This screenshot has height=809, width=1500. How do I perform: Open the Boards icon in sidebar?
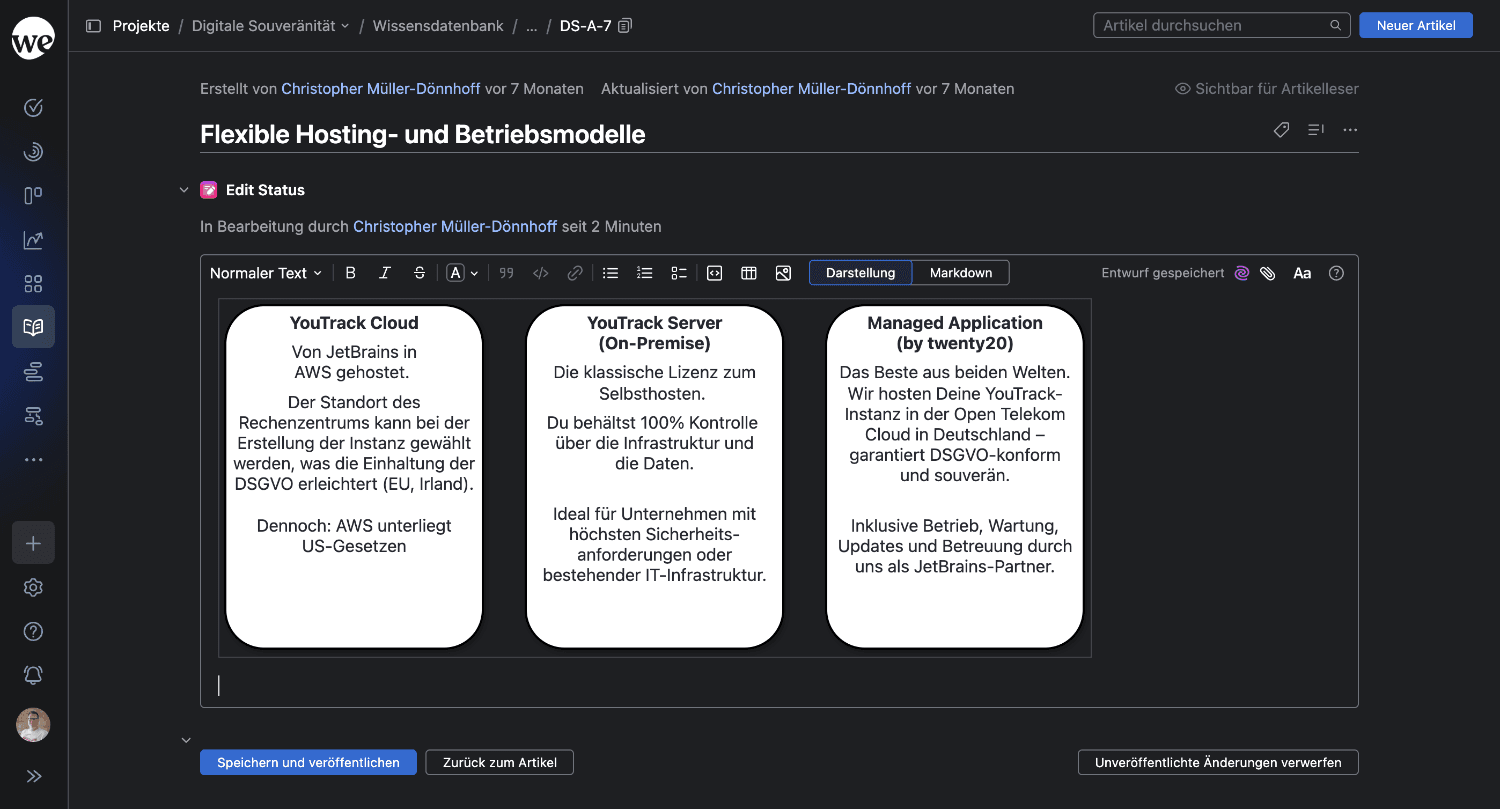(x=33, y=195)
